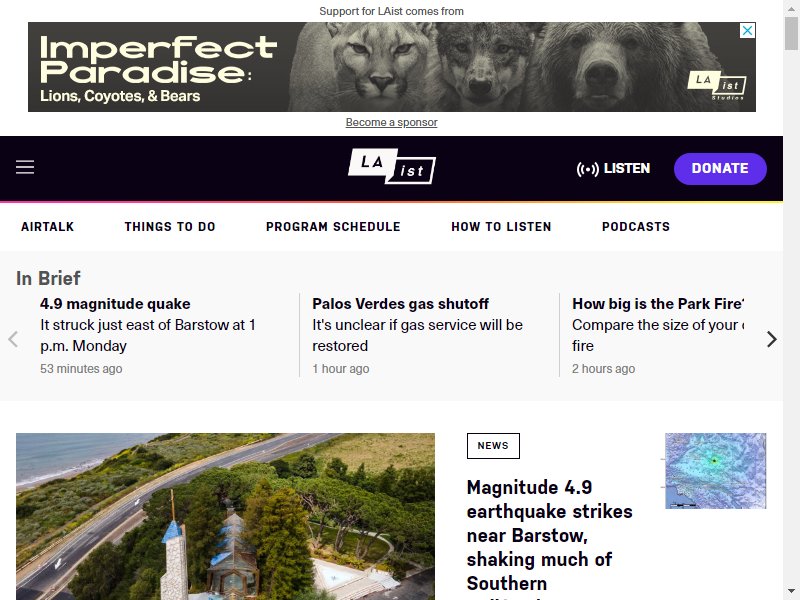800x600 pixels.
Task: Open the aerial chapel photo story
Action: tap(226, 516)
